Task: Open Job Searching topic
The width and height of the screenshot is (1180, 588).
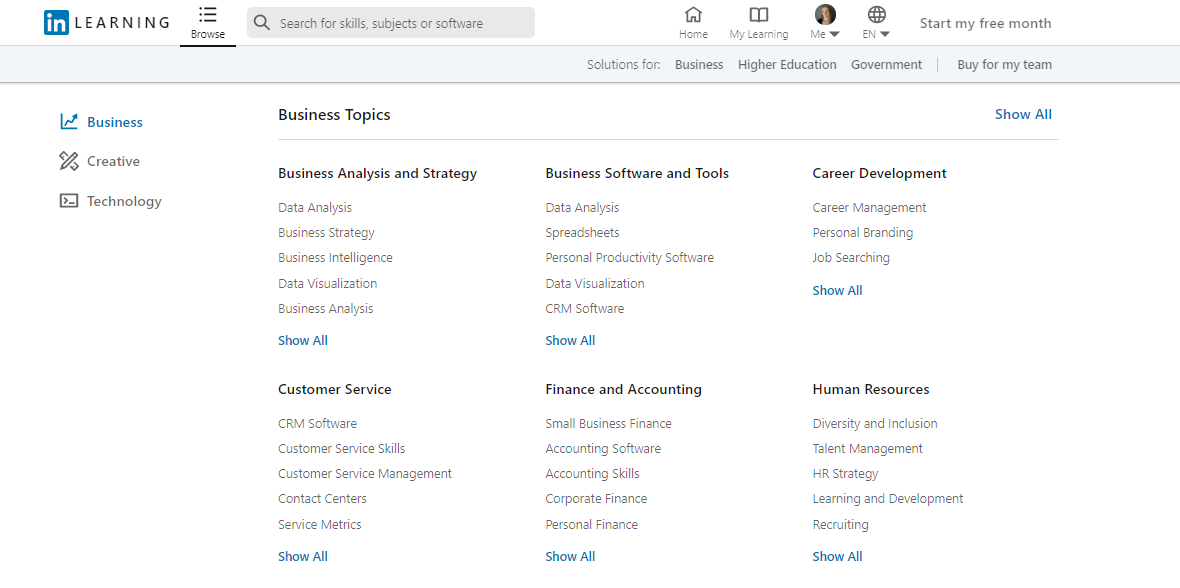Action: (851, 257)
